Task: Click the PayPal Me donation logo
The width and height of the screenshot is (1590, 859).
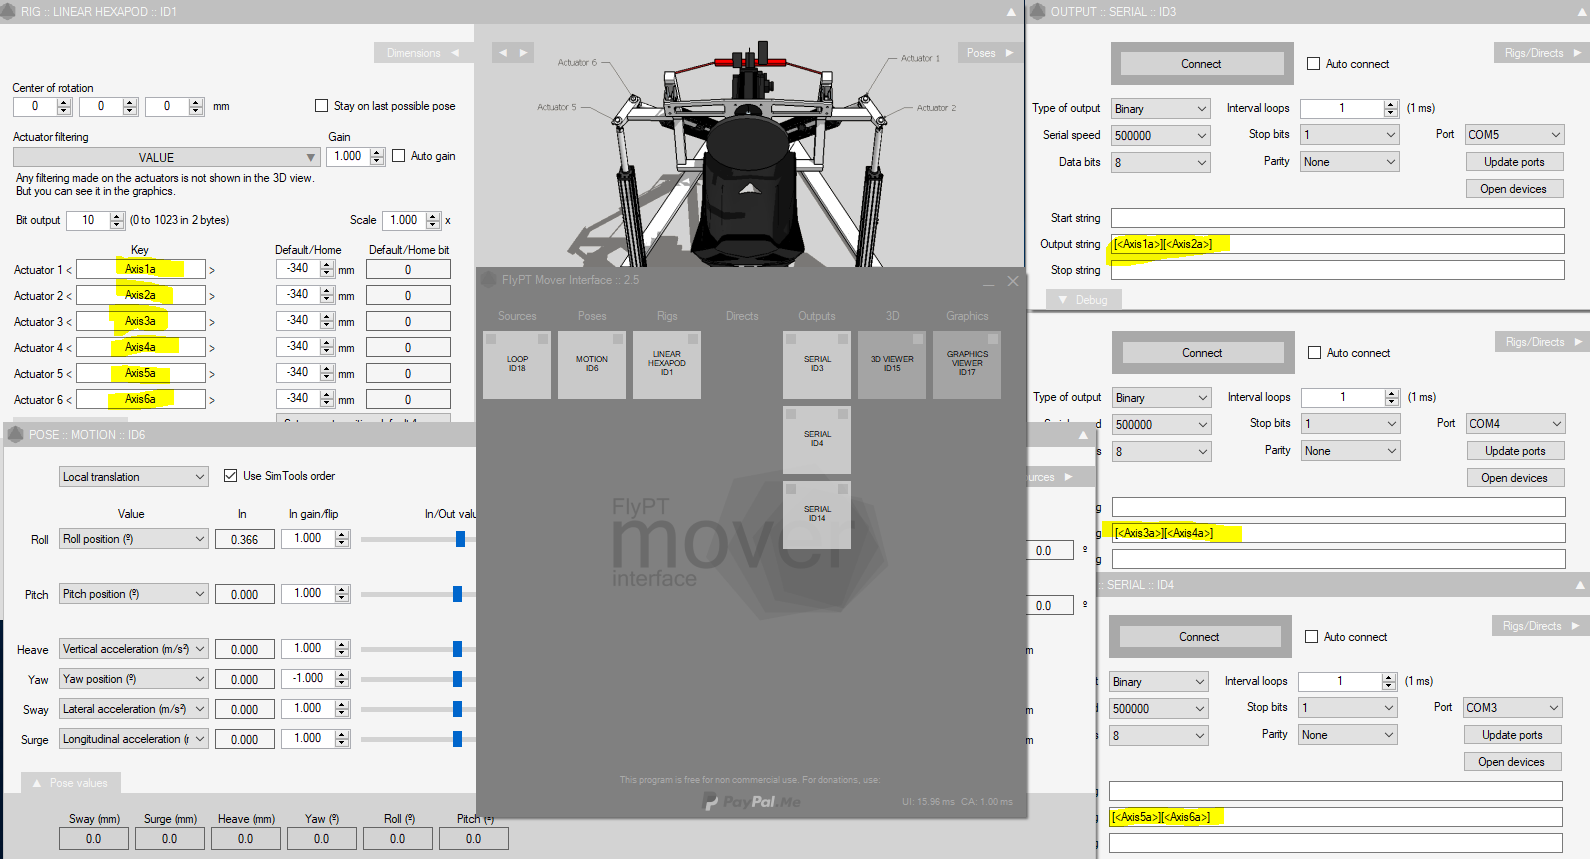Action: (x=752, y=802)
